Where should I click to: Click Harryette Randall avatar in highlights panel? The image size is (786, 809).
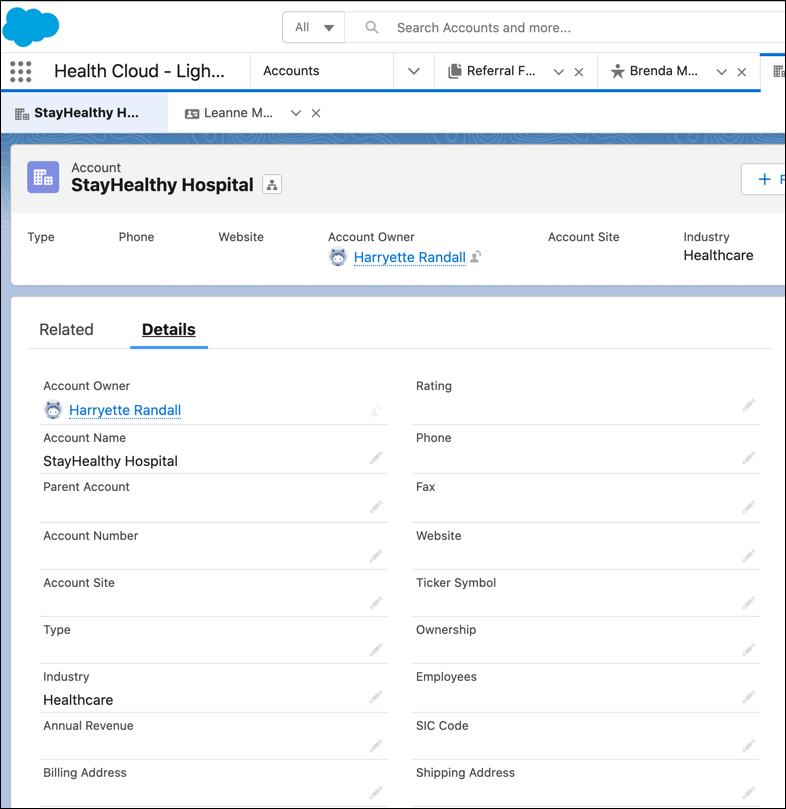(338, 256)
